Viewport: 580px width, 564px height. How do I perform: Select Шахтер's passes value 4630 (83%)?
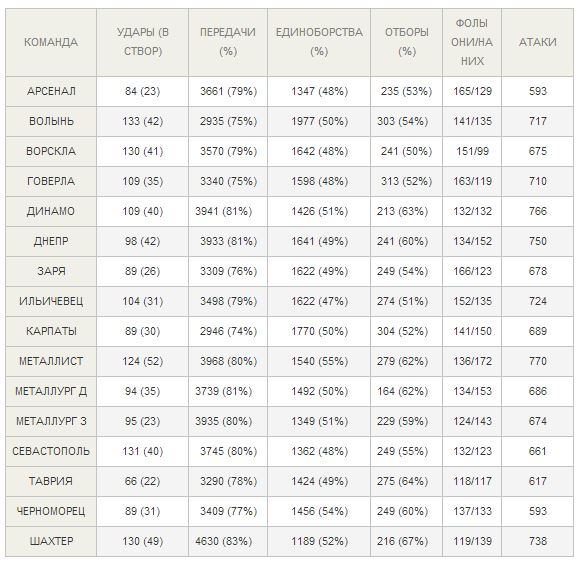tap(224, 541)
